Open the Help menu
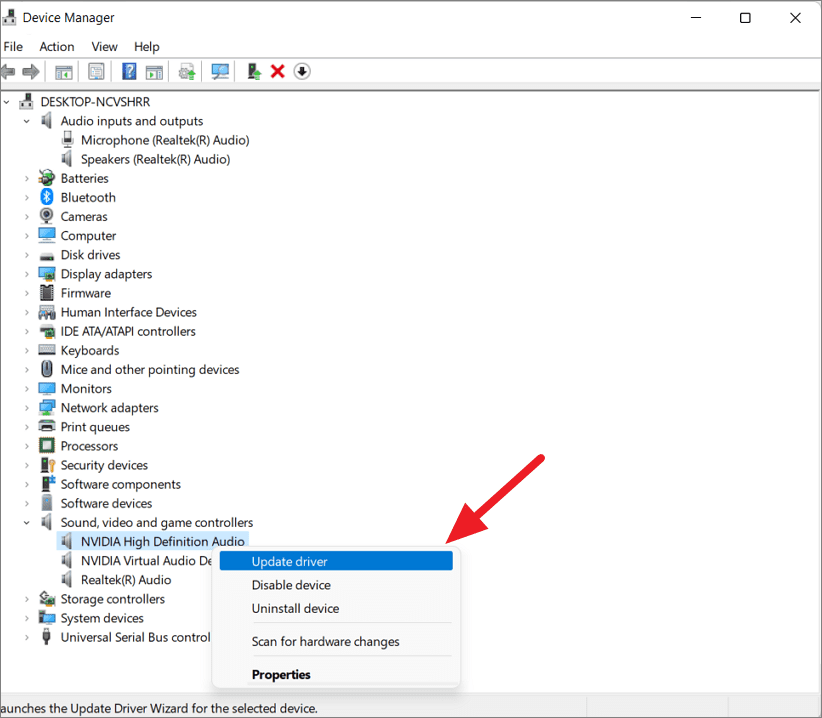The width and height of the screenshot is (822, 718). pyautogui.click(x=146, y=47)
